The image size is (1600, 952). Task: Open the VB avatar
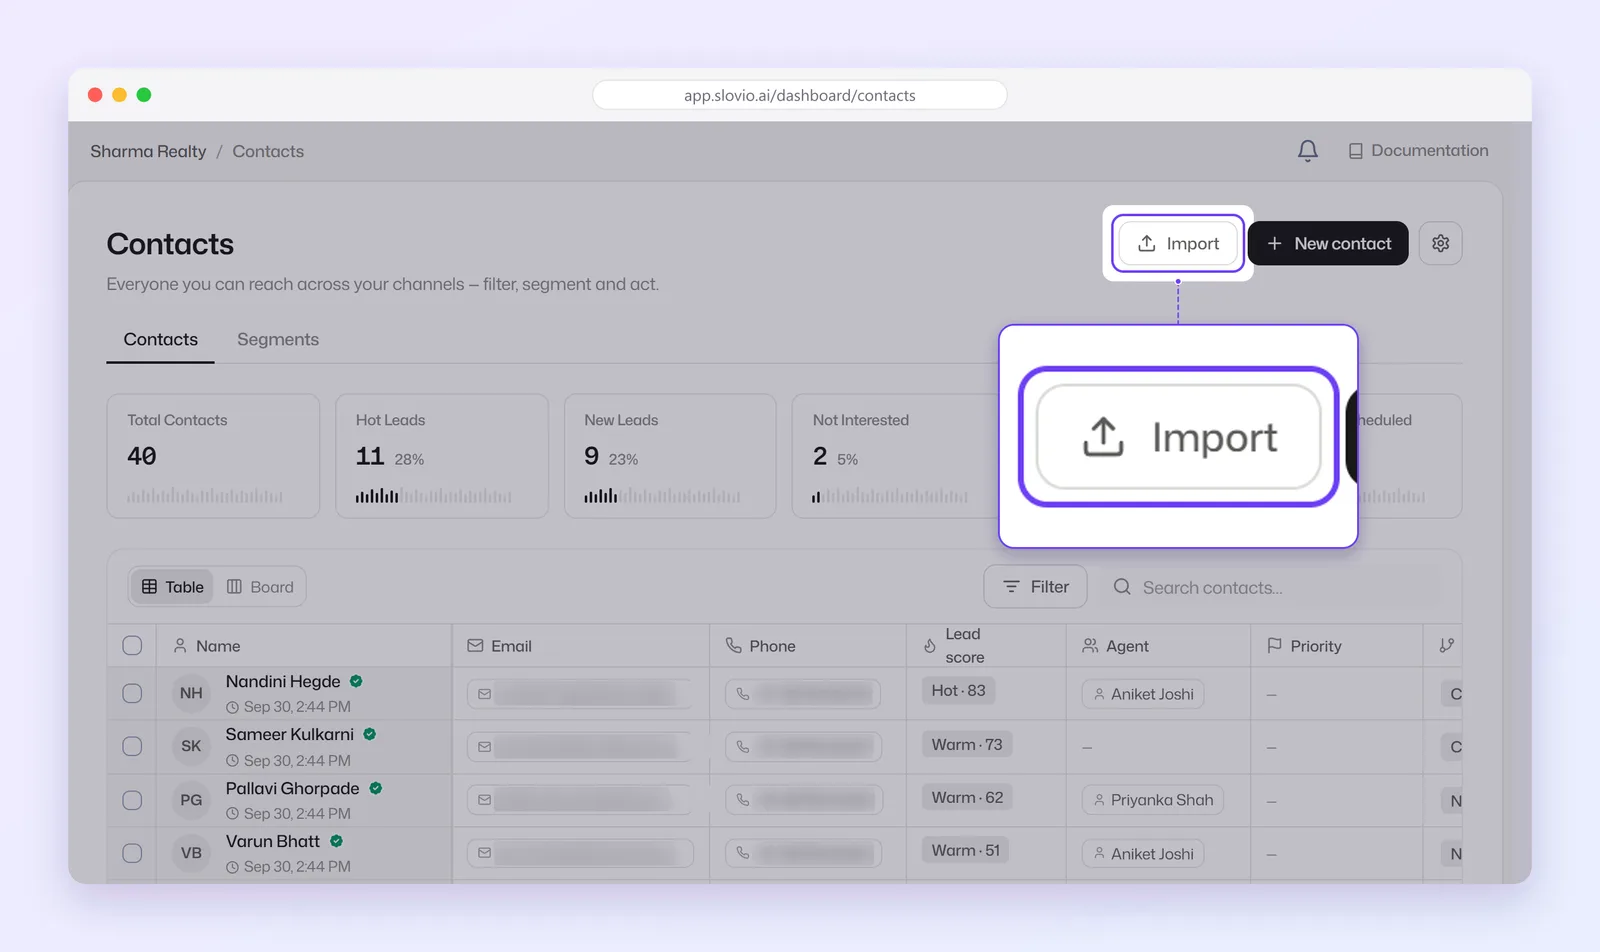(191, 853)
